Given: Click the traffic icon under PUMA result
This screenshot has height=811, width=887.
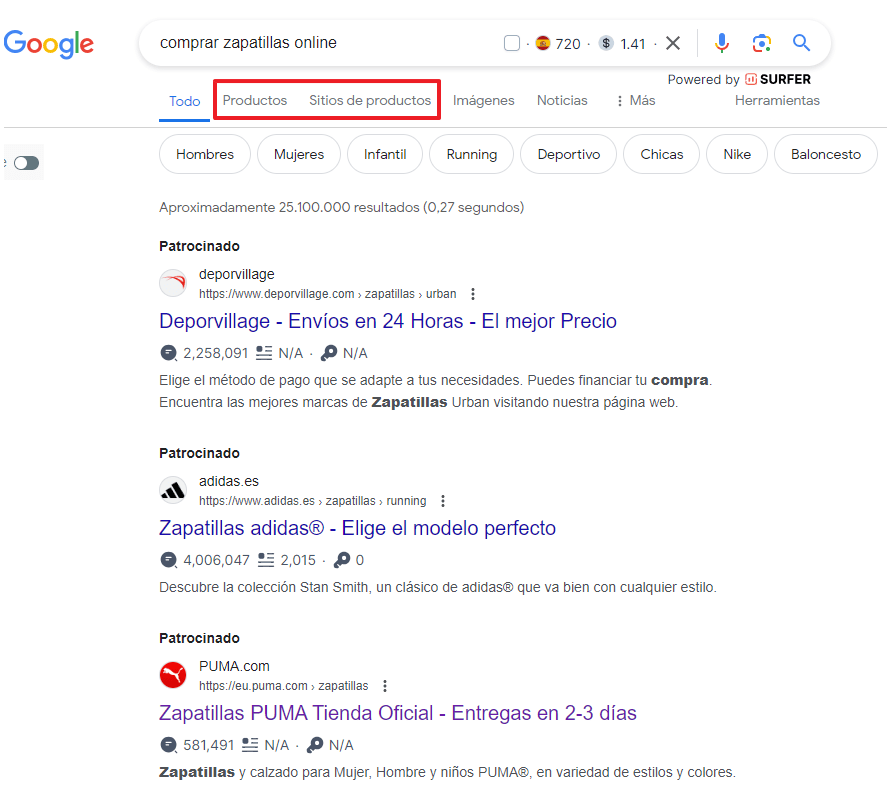Looking at the screenshot, I should [169, 745].
